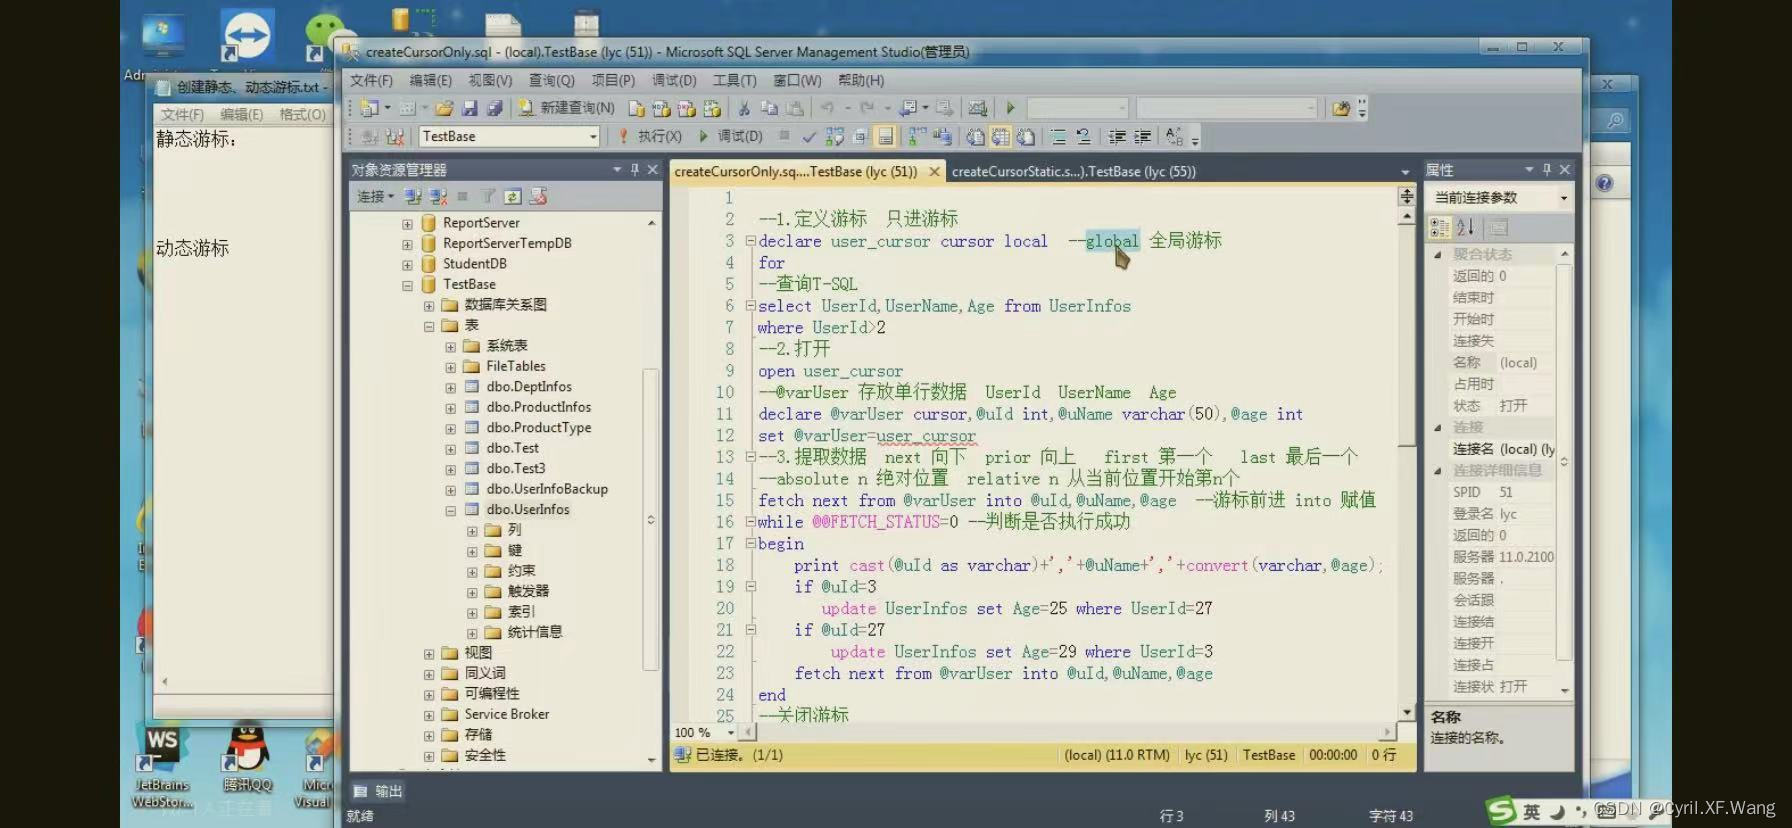Click the Open File folder icon
Viewport: 1792px width, 828px height.
pos(444,108)
